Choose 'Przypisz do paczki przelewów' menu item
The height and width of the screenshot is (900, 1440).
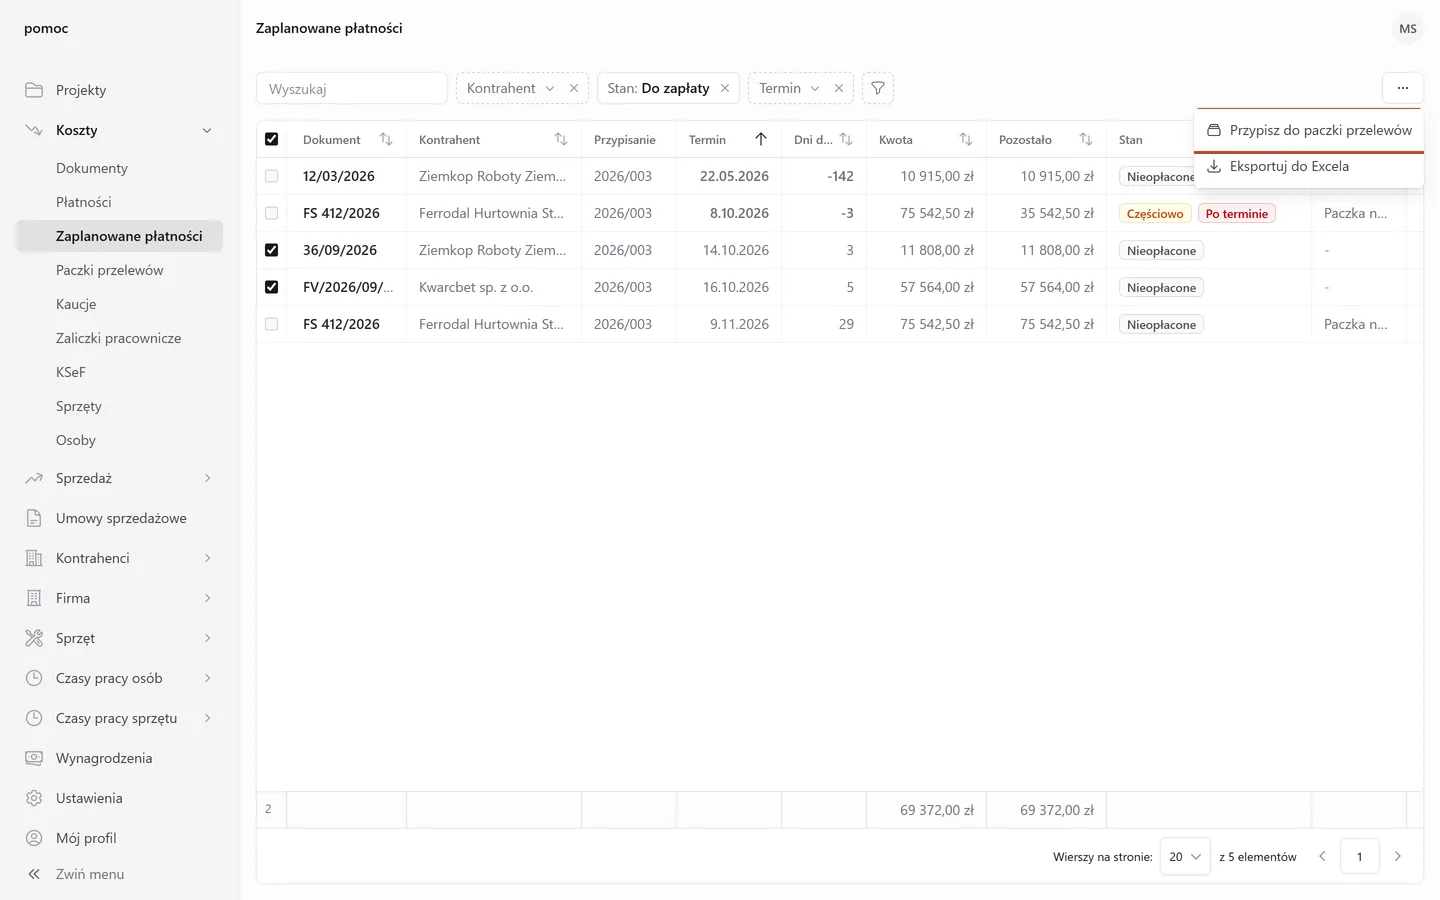[1309, 130]
